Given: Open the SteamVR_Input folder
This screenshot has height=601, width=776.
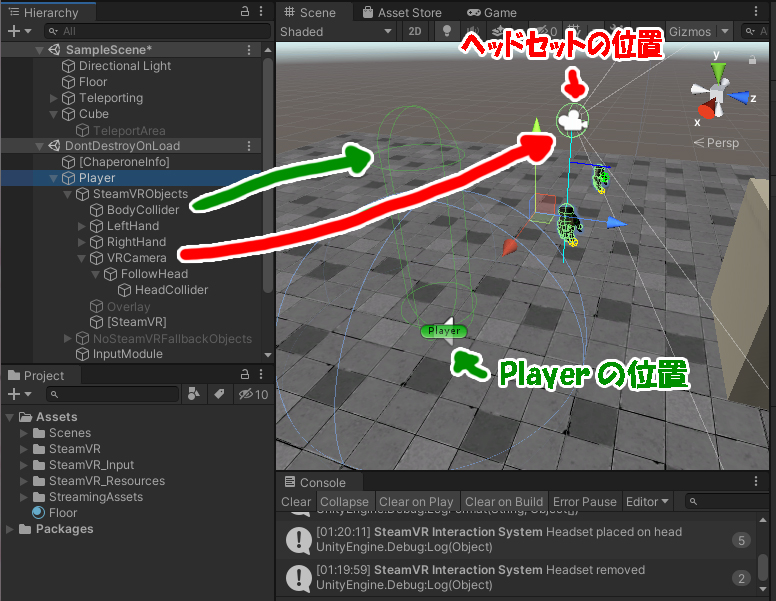Looking at the screenshot, I should coord(91,465).
